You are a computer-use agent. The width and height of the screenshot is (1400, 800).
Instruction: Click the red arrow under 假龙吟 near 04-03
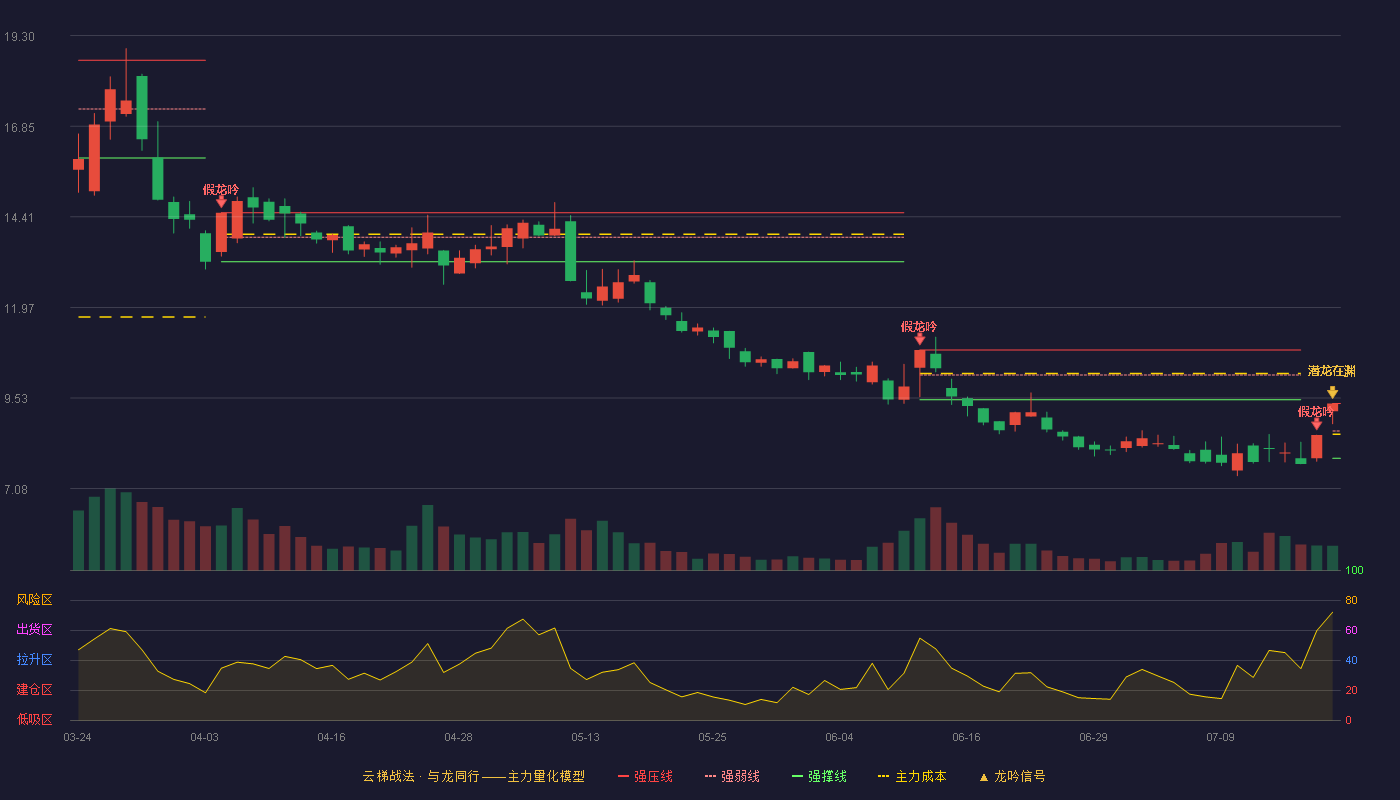(221, 202)
